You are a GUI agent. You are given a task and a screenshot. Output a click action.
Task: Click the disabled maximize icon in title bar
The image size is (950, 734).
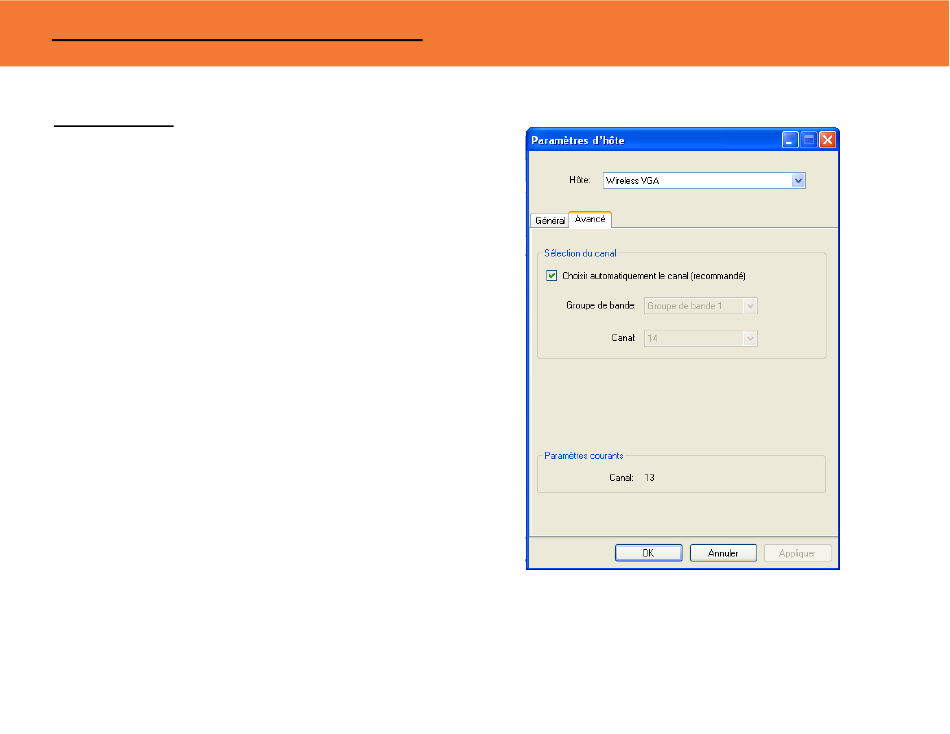809,140
